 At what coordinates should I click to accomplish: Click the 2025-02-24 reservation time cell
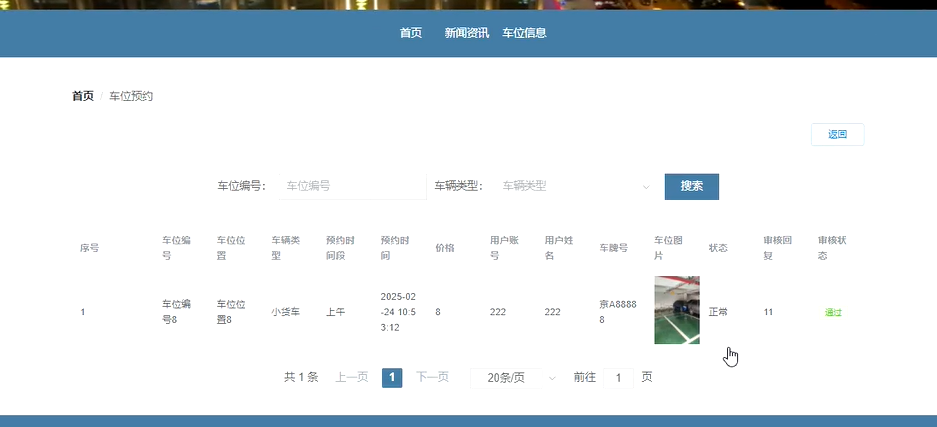tap(399, 312)
